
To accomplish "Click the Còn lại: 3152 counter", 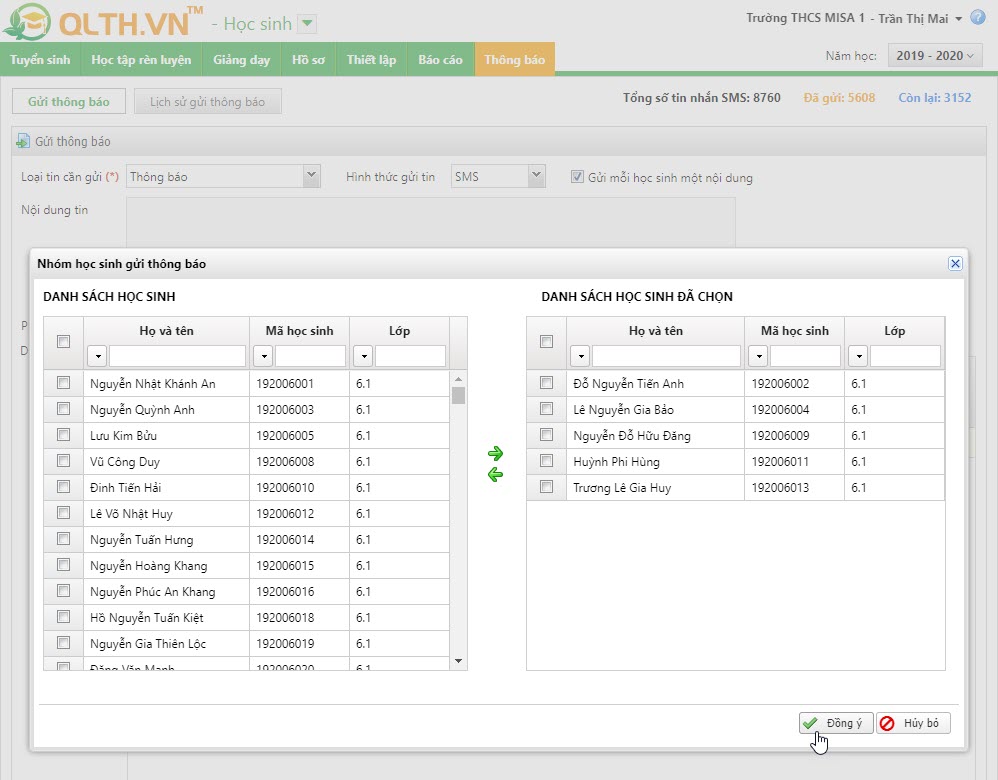I will pyautogui.click(x=934, y=97).
